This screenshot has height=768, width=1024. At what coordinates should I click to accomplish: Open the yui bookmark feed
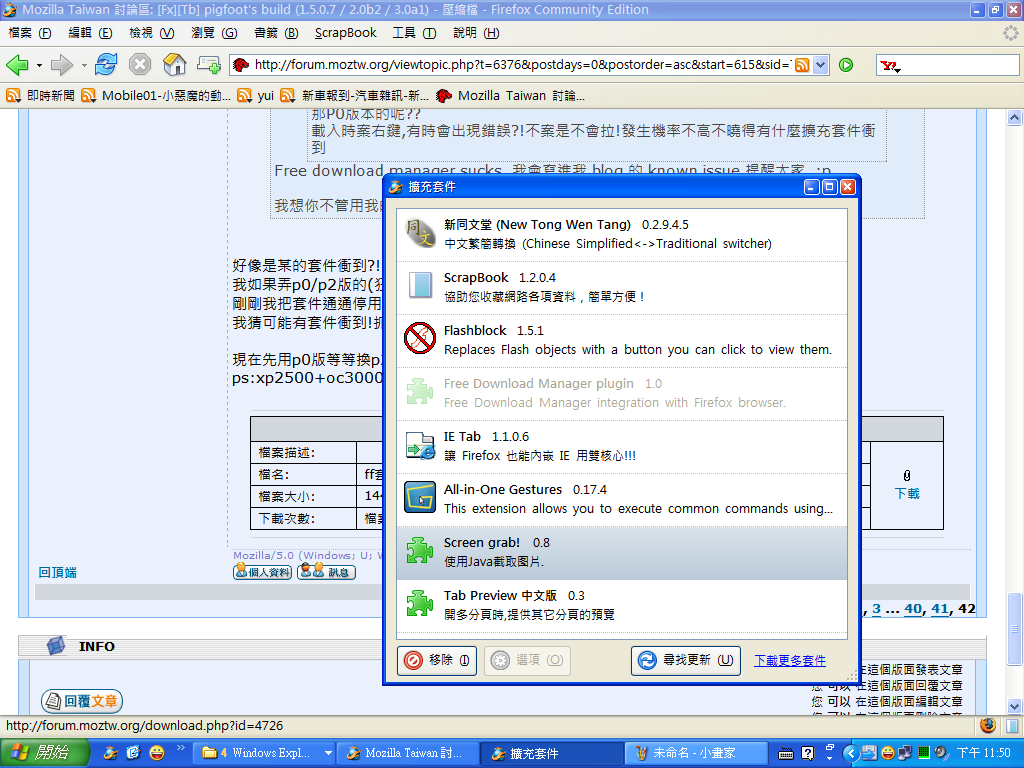coord(255,95)
